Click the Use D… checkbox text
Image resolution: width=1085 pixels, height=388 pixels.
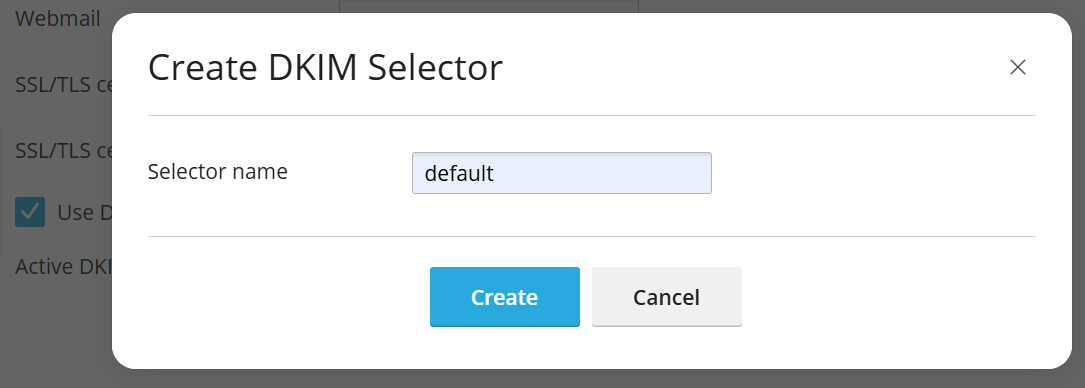84,212
